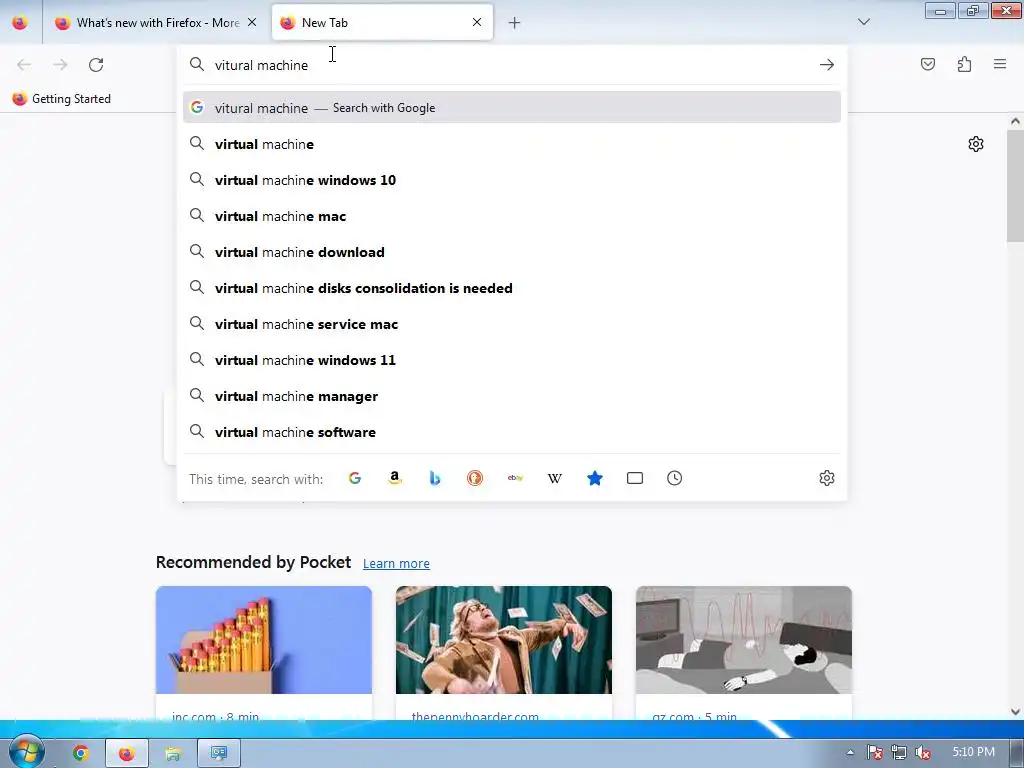Search this time with Wikipedia icon
This screenshot has width=1024, height=768.
pos(554,478)
